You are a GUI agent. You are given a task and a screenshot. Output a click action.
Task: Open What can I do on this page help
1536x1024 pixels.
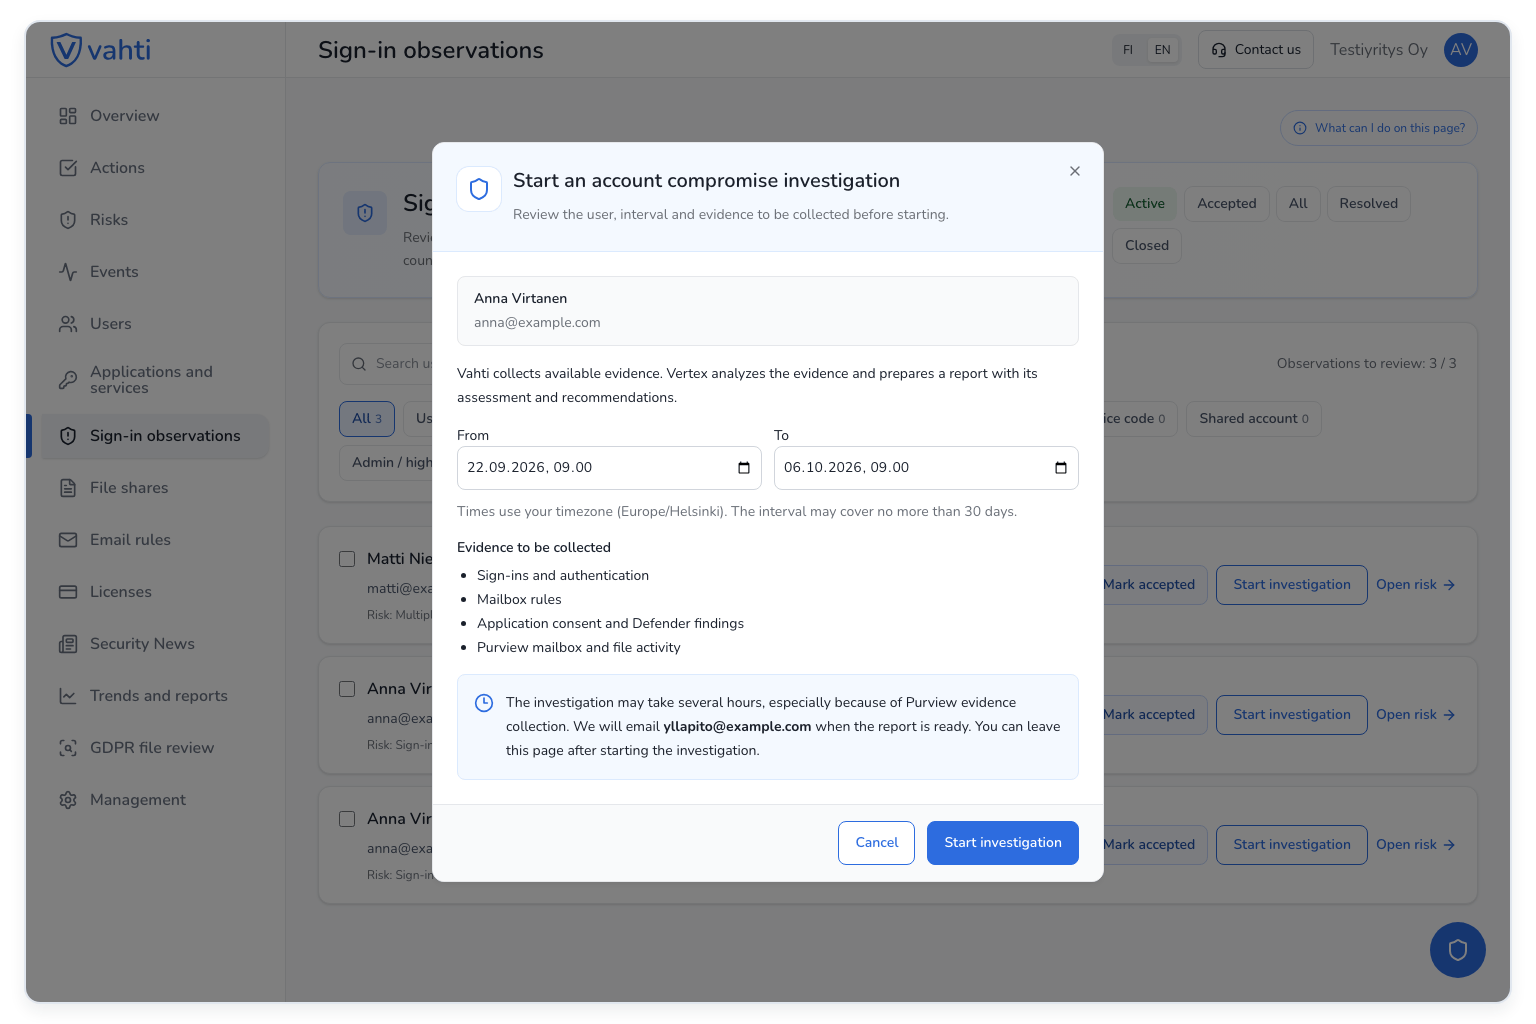[x=1379, y=128]
